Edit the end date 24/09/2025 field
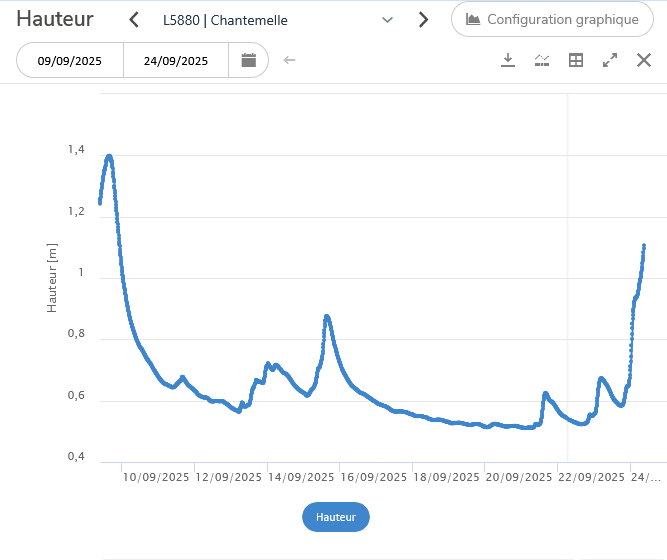The width and height of the screenshot is (667, 560). click(x=176, y=60)
